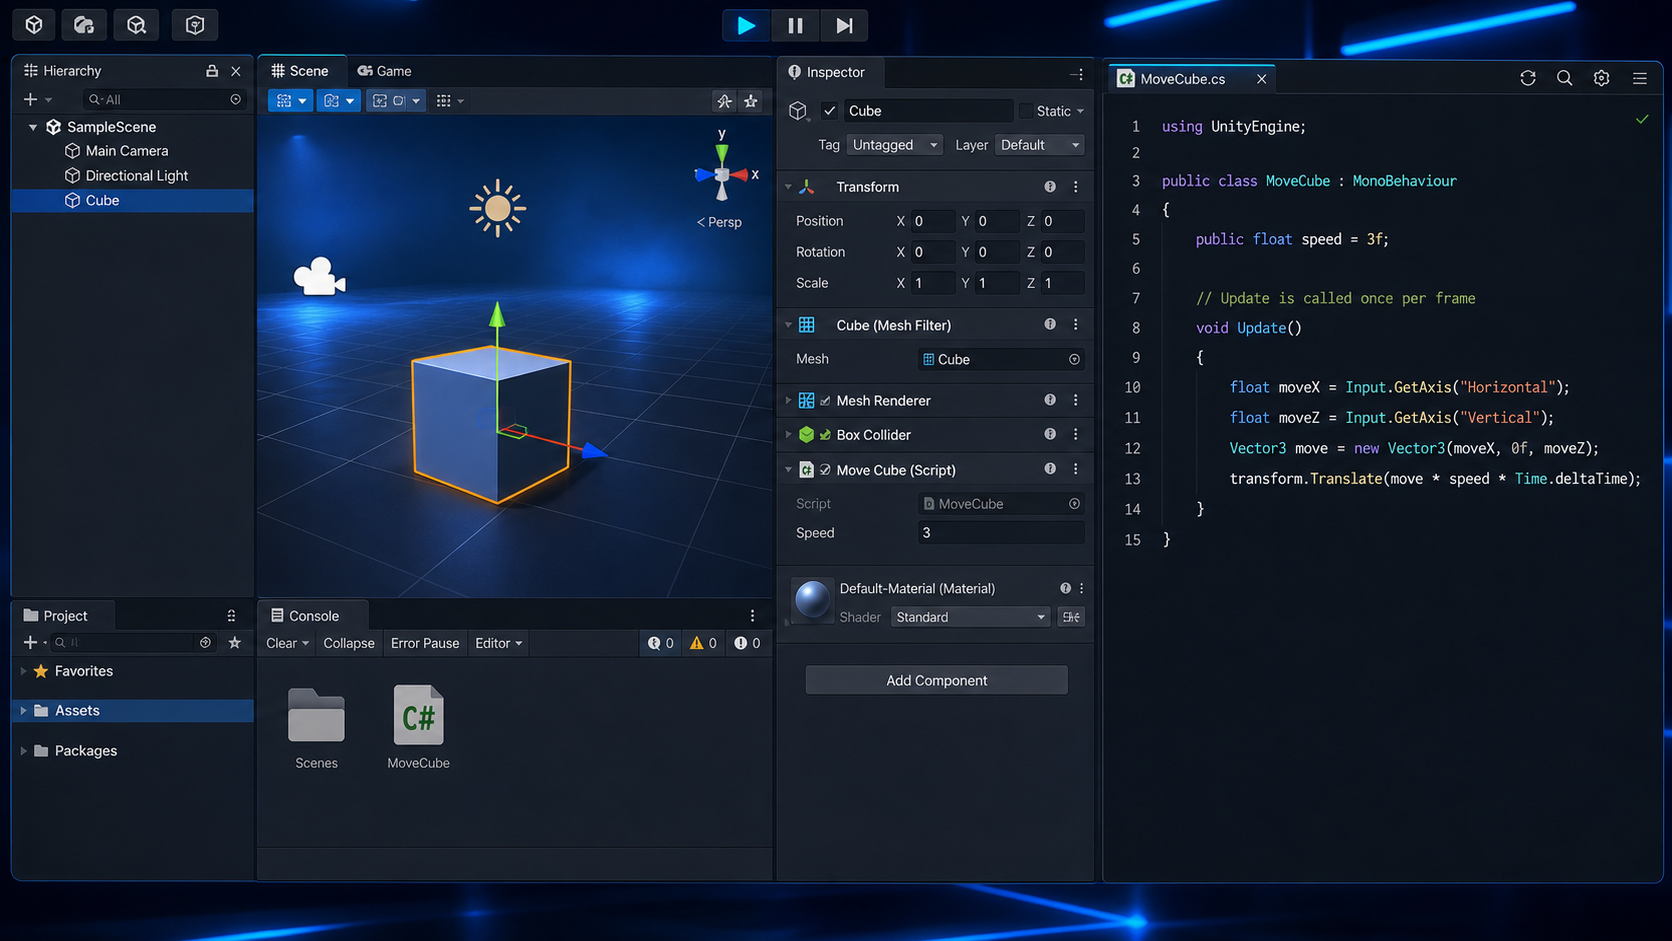The image size is (1672, 941).
Task: Click the code editor search icon
Action: point(1565,78)
